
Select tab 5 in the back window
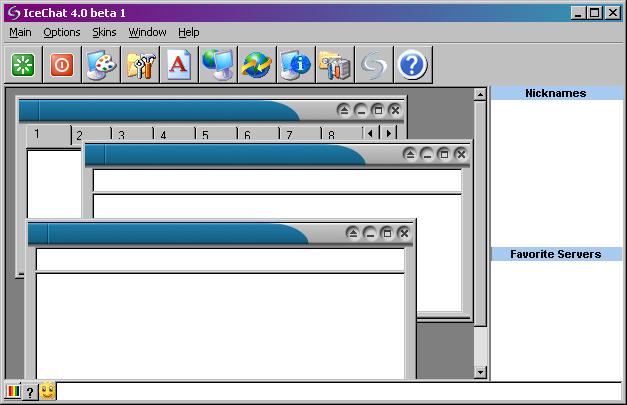[217, 134]
